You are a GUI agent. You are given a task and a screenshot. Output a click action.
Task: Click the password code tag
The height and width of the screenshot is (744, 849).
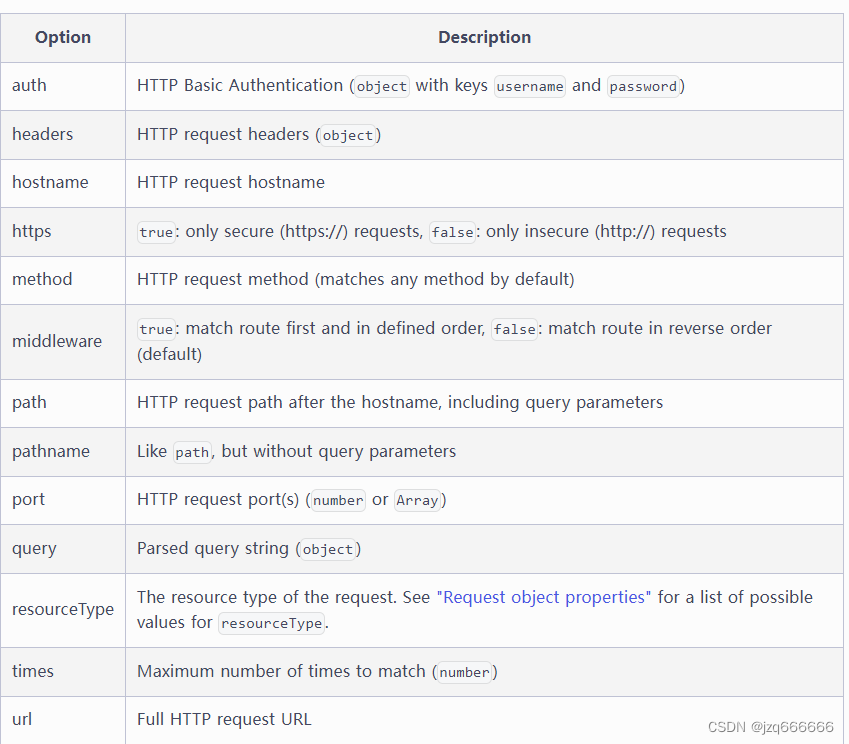pyautogui.click(x=643, y=87)
